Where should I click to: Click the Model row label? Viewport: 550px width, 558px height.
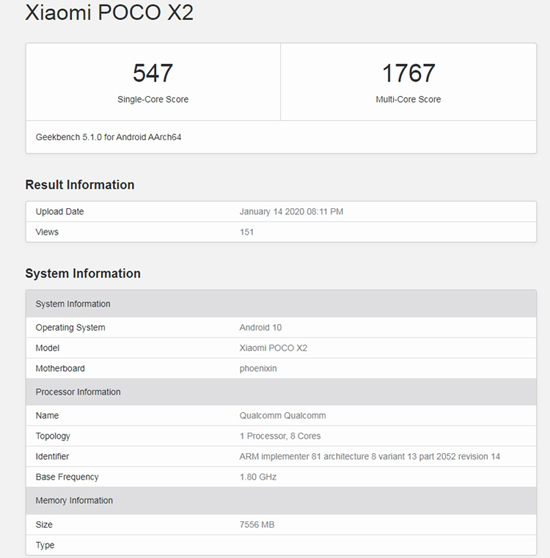tap(47, 348)
